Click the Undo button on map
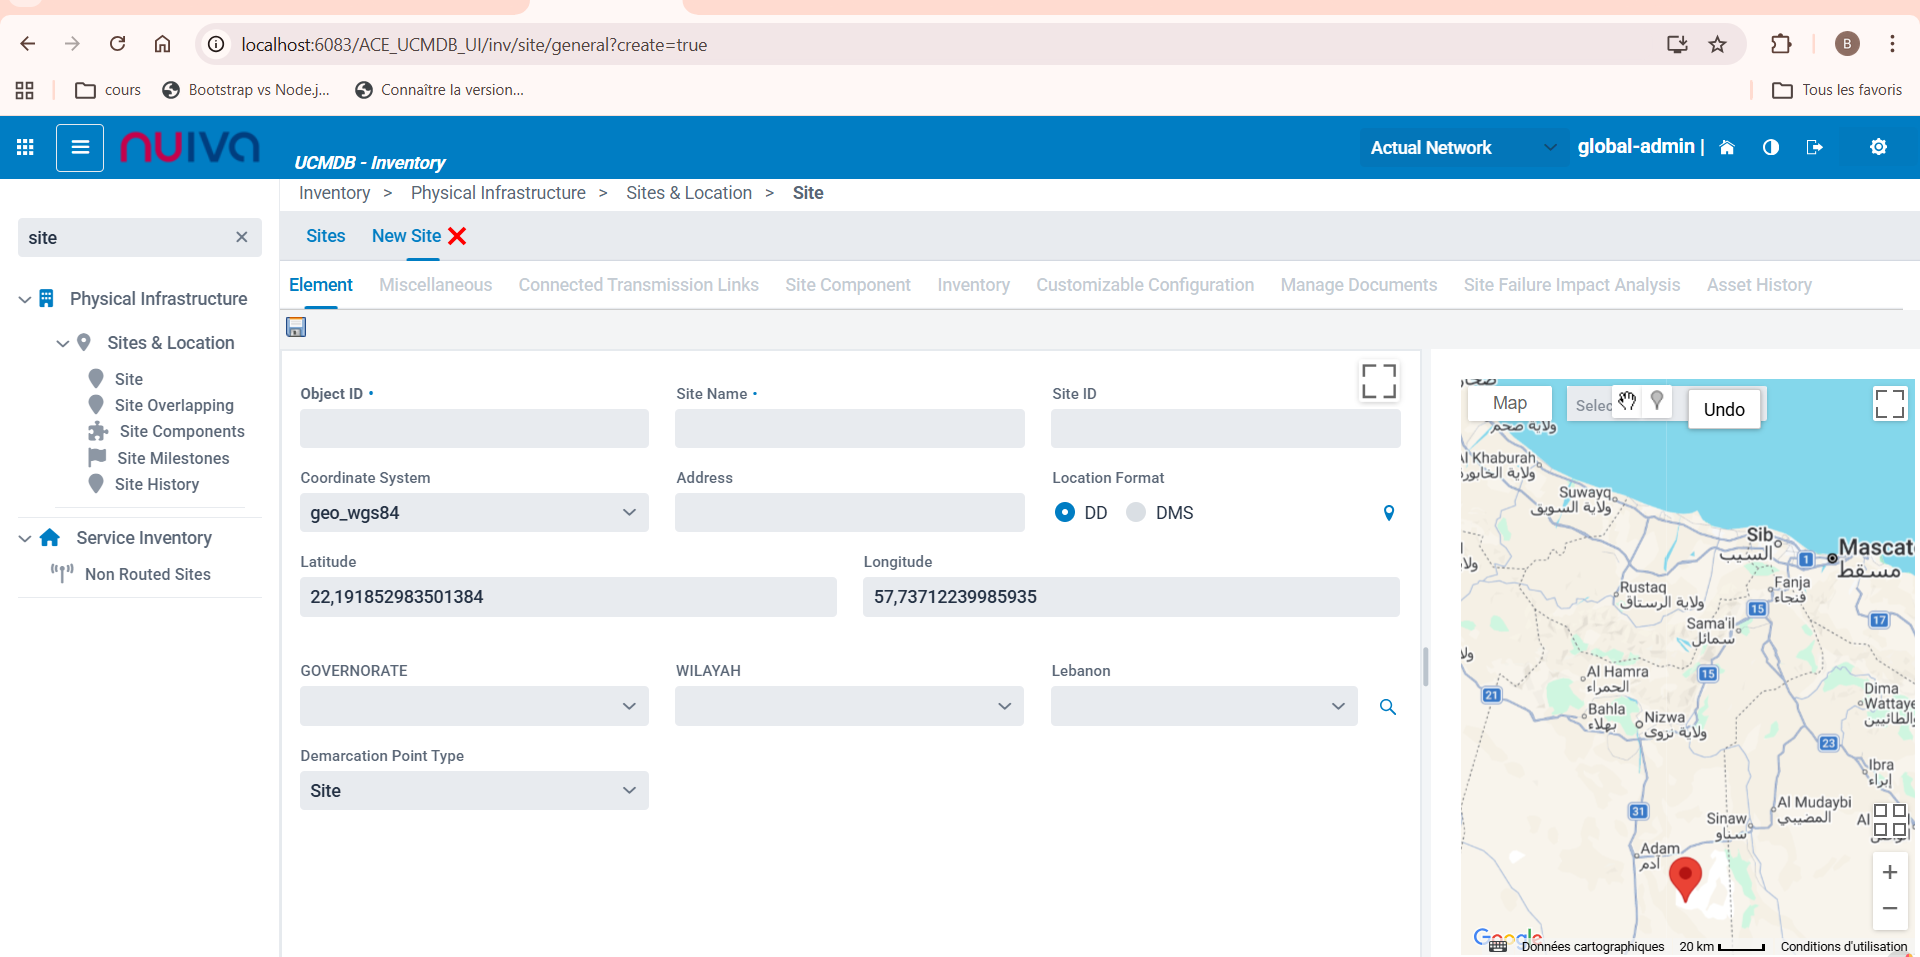Screen dimensions: 1920x957 point(1723,409)
